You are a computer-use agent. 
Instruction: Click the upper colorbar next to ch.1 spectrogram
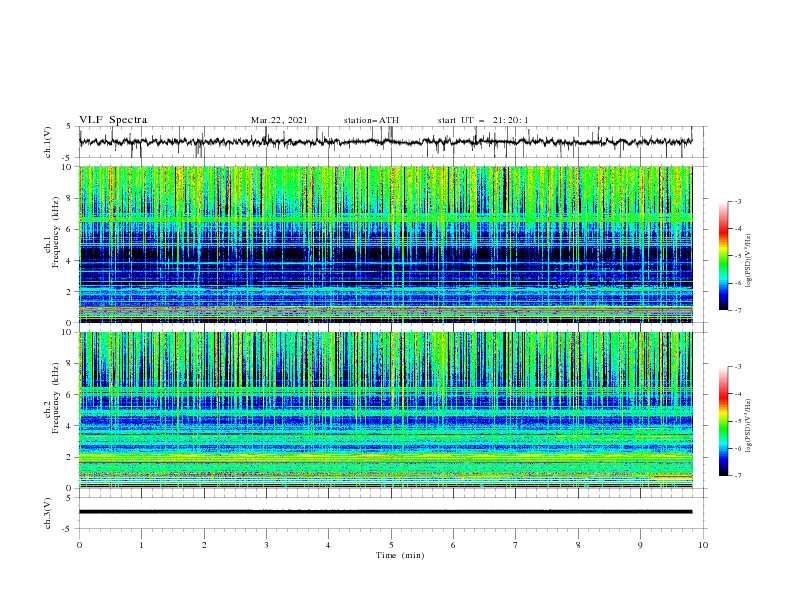click(x=724, y=256)
